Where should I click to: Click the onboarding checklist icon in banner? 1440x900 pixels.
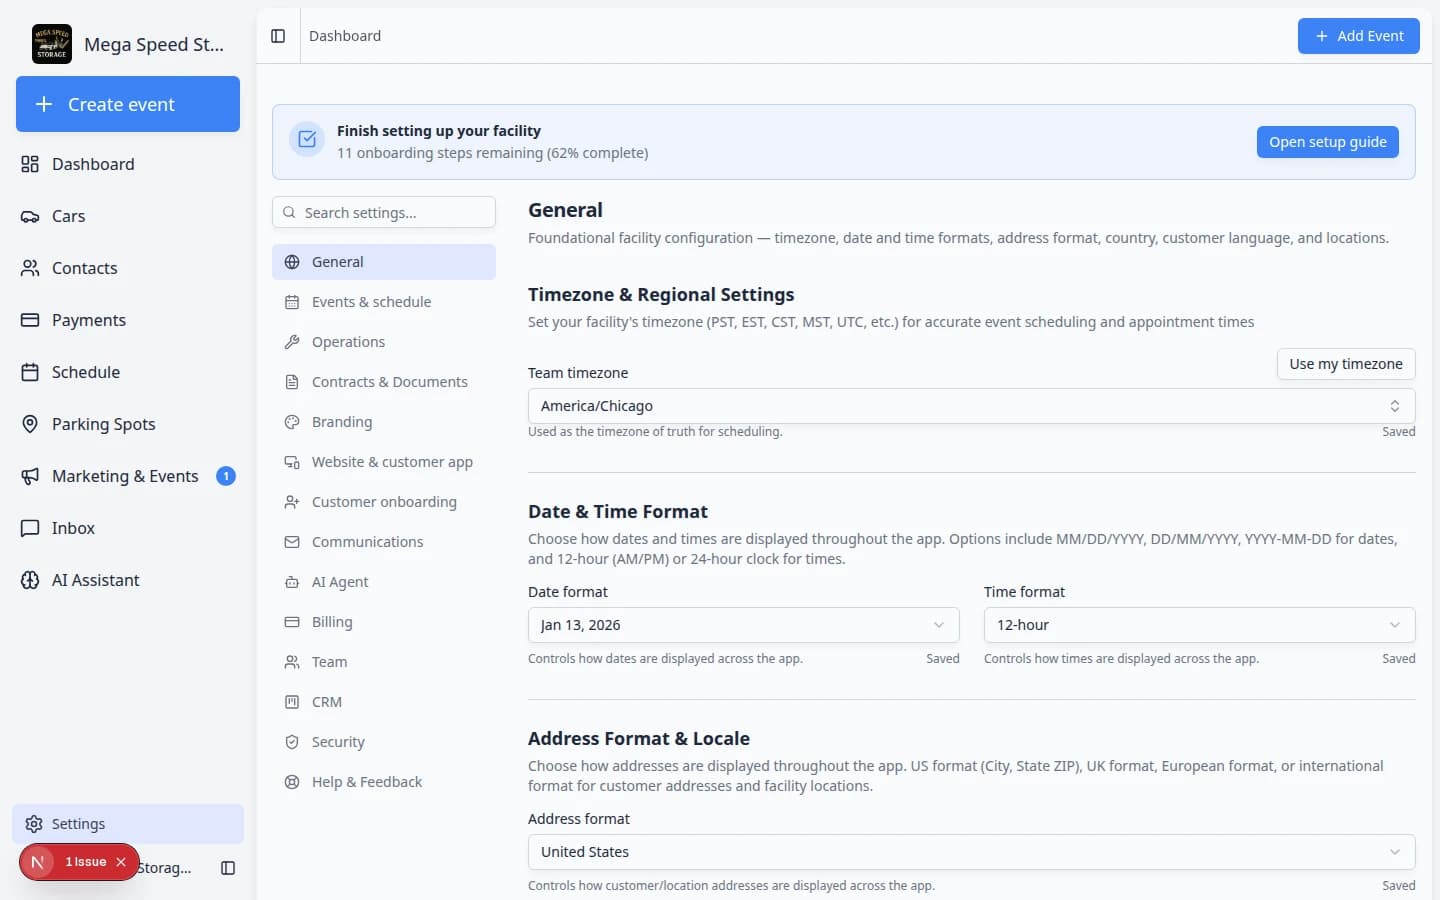307,140
